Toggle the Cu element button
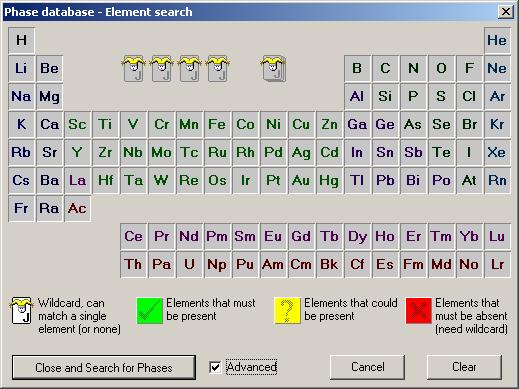 tap(301, 124)
